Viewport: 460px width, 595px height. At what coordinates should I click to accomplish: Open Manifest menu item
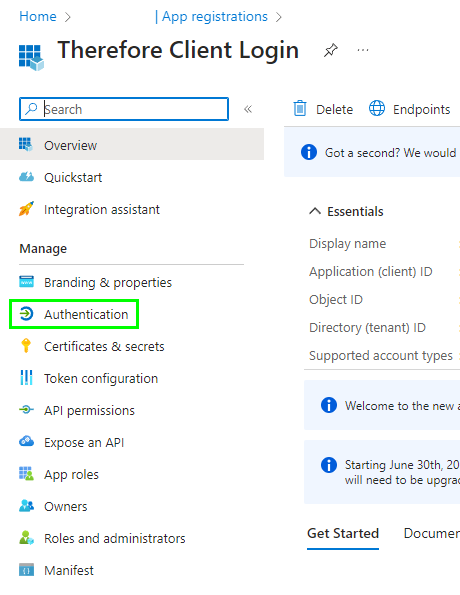coord(69,570)
